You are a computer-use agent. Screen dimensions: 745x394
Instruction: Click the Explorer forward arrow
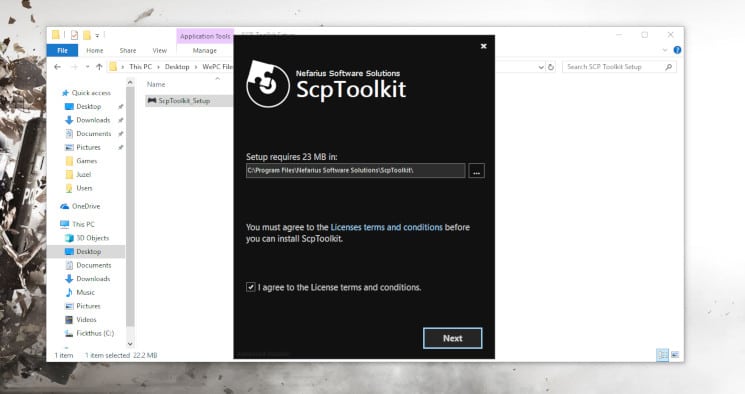[75, 67]
